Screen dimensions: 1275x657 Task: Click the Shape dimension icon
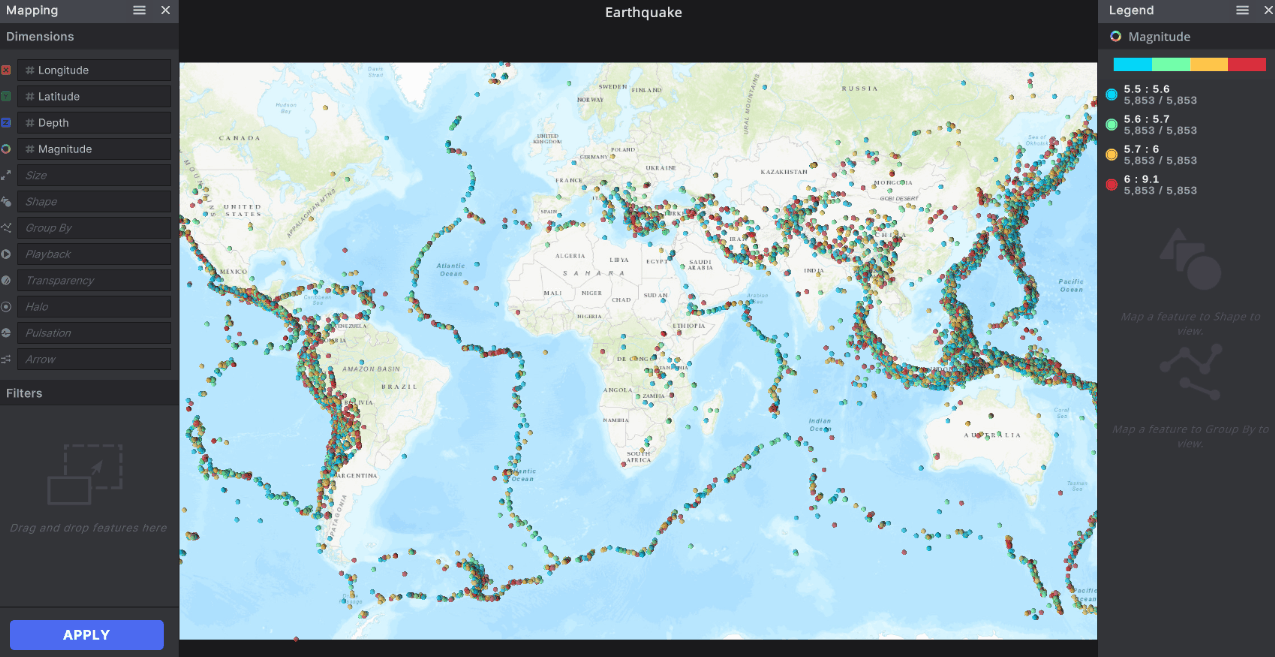(6, 202)
